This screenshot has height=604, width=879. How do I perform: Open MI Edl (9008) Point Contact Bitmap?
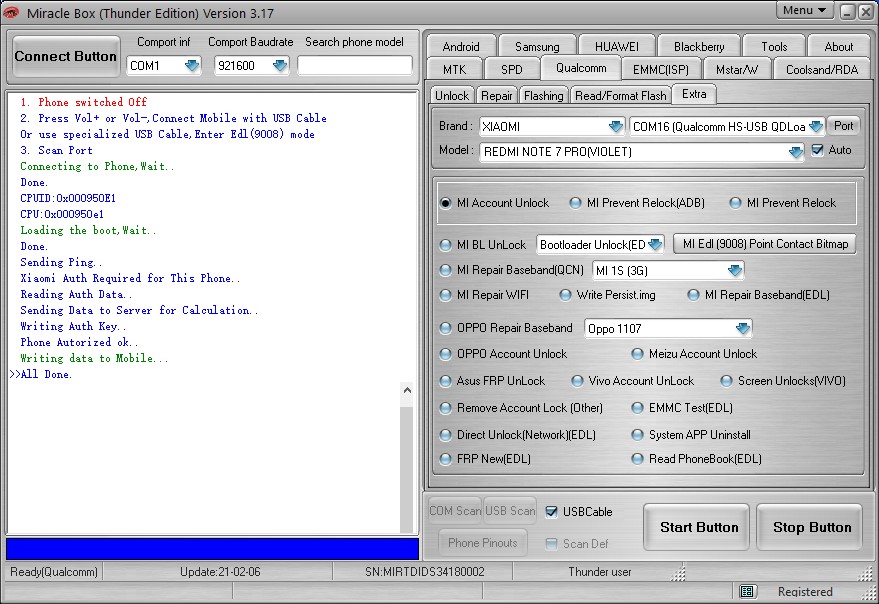pos(765,244)
